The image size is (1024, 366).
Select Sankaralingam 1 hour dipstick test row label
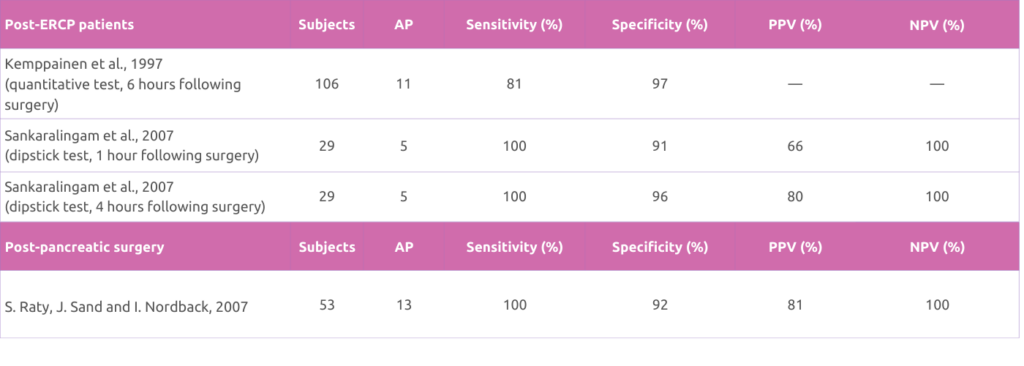[x=145, y=144]
